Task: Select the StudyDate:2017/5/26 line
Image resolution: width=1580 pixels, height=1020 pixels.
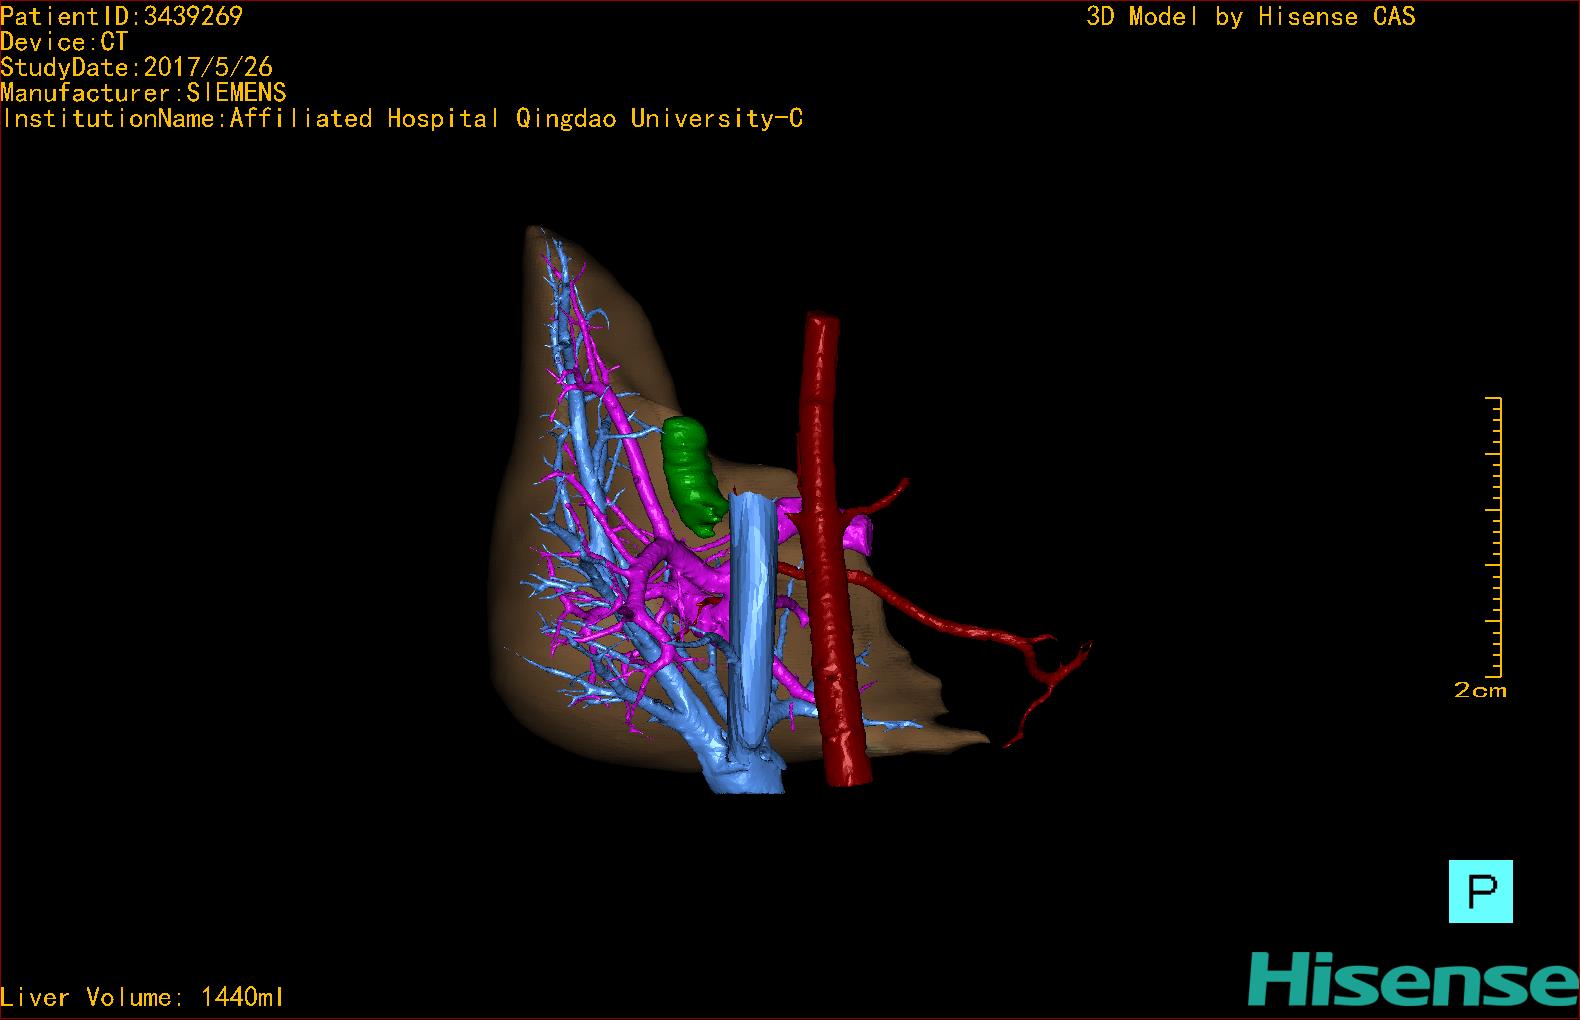Action: (x=136, y=67)
